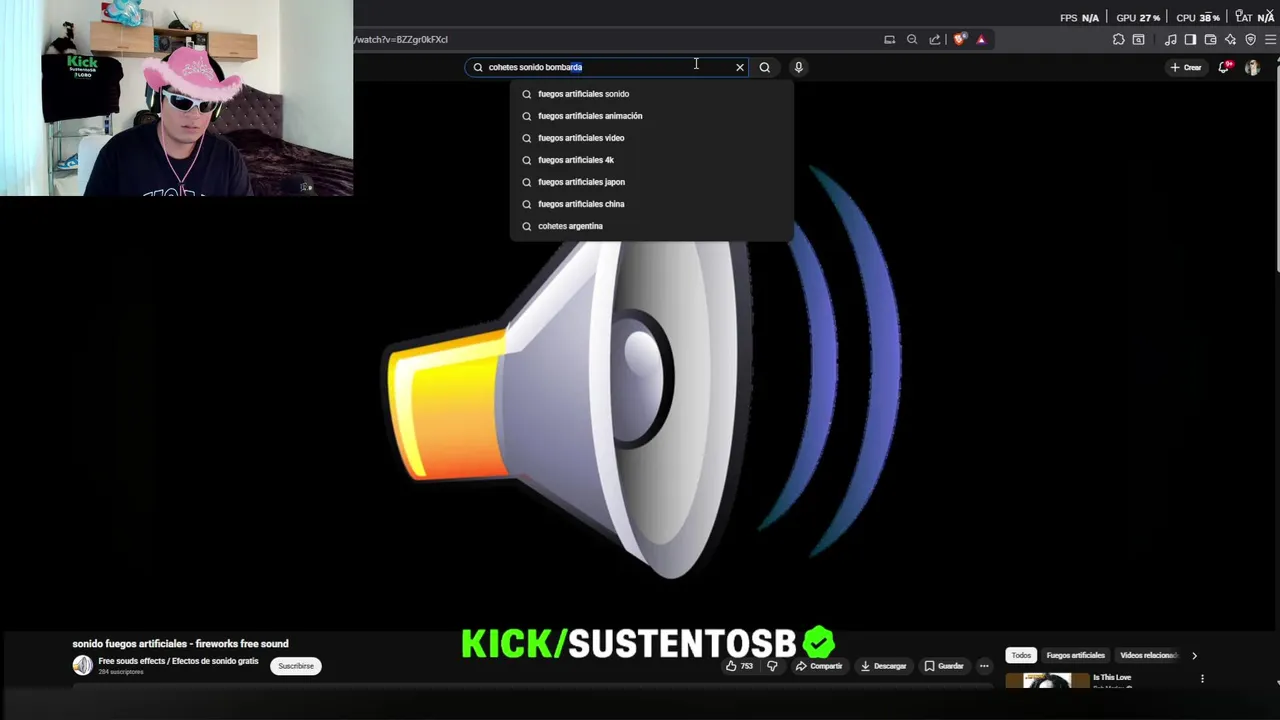Toggle the browser sidebar panel
The height and width of the screenshot is (720, 1280).
tap(1190, 39)
